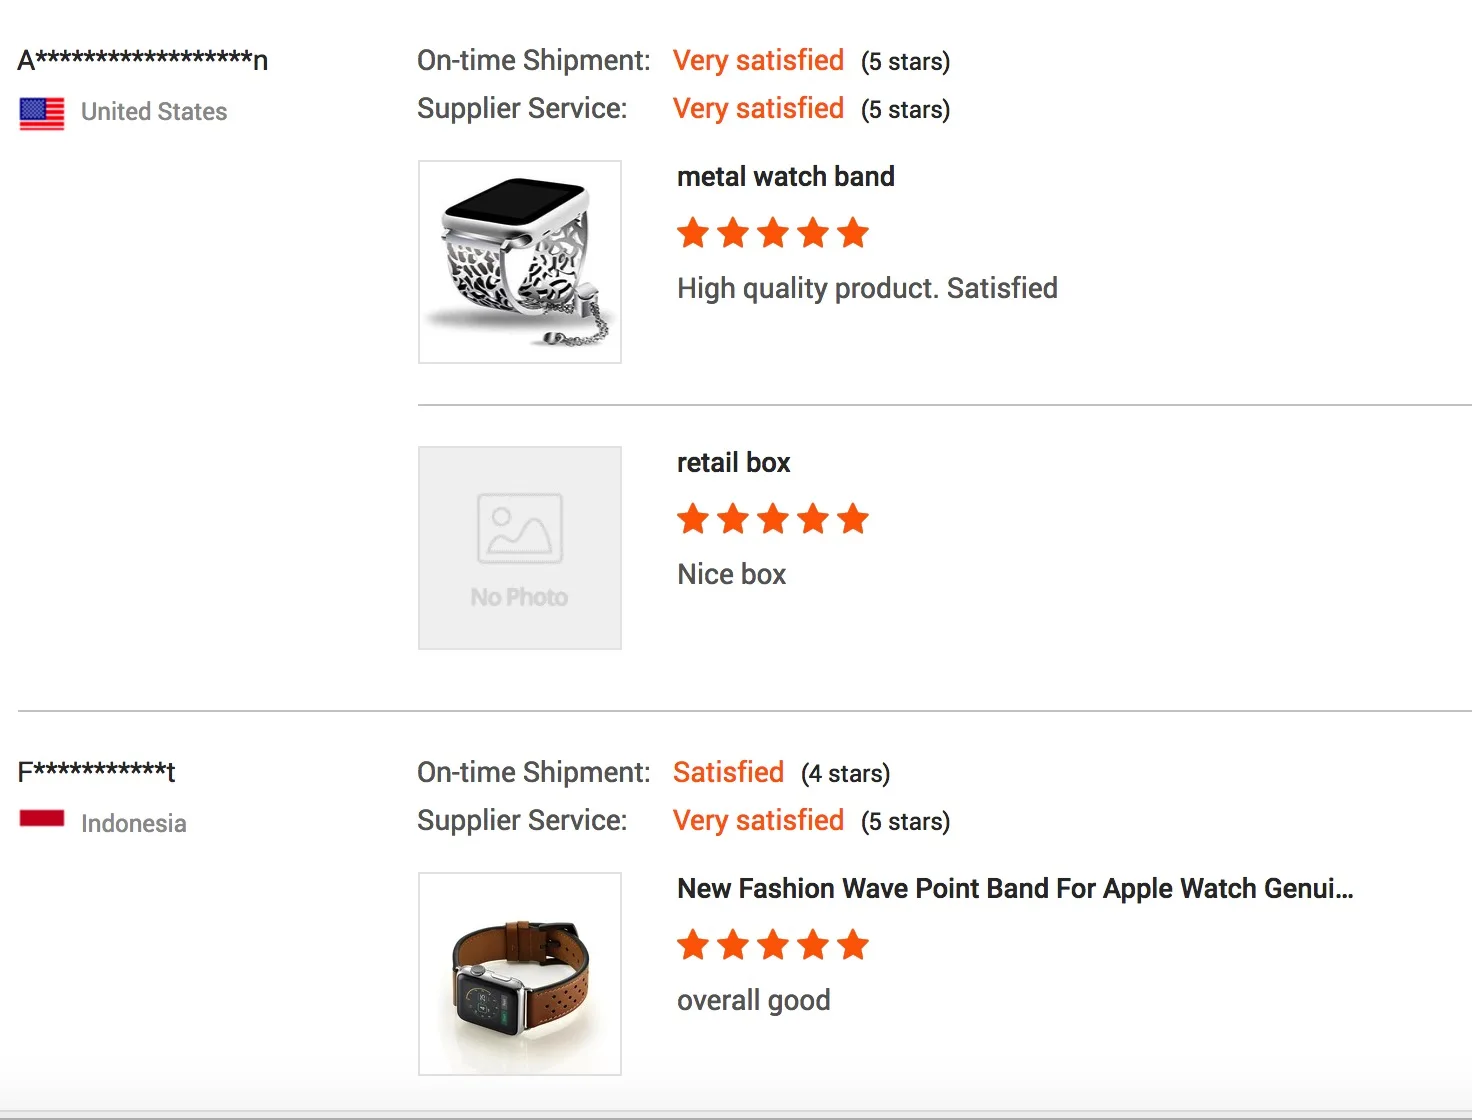Click the United States country label
Viewport: 1472px width, 1120px height.
click(154, 112)
